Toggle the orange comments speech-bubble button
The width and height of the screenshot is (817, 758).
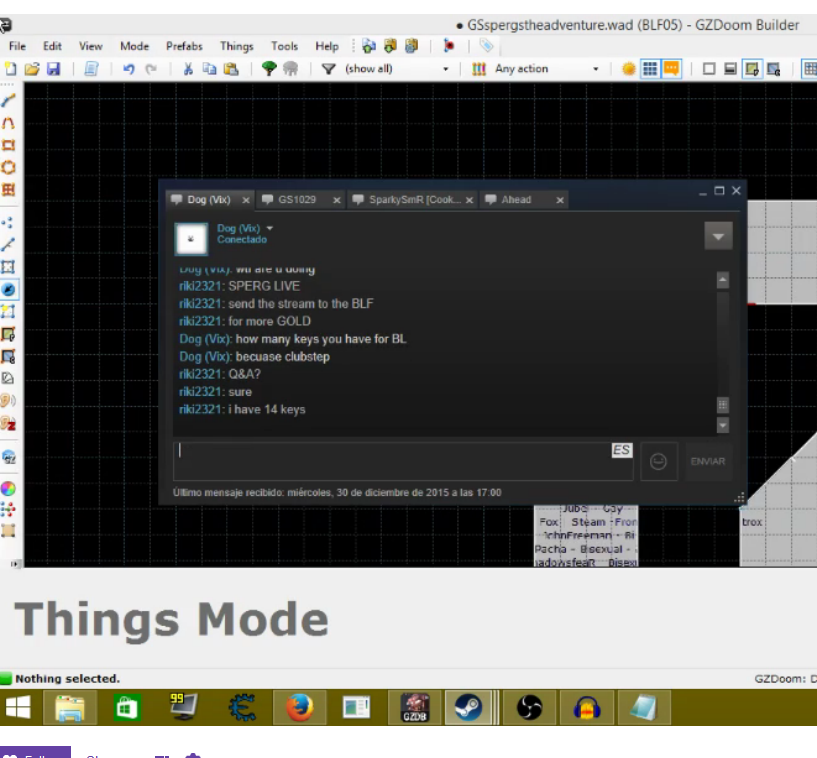[x=672, y=69]
